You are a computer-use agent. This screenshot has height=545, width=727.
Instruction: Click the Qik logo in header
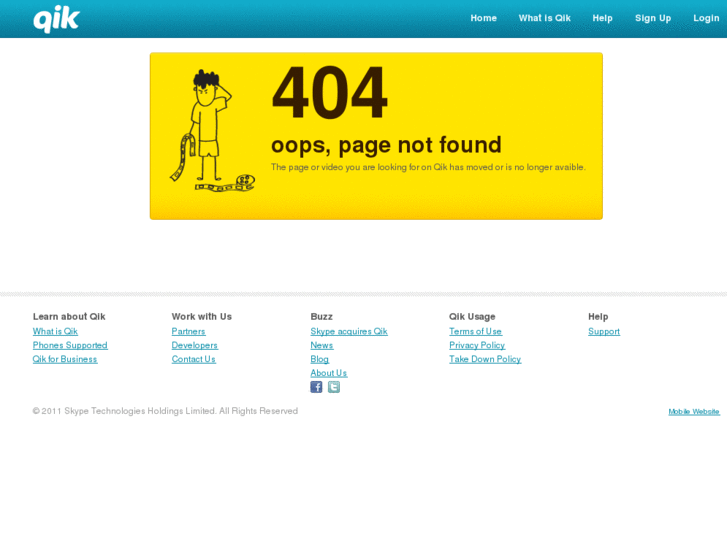click(56, 19)
